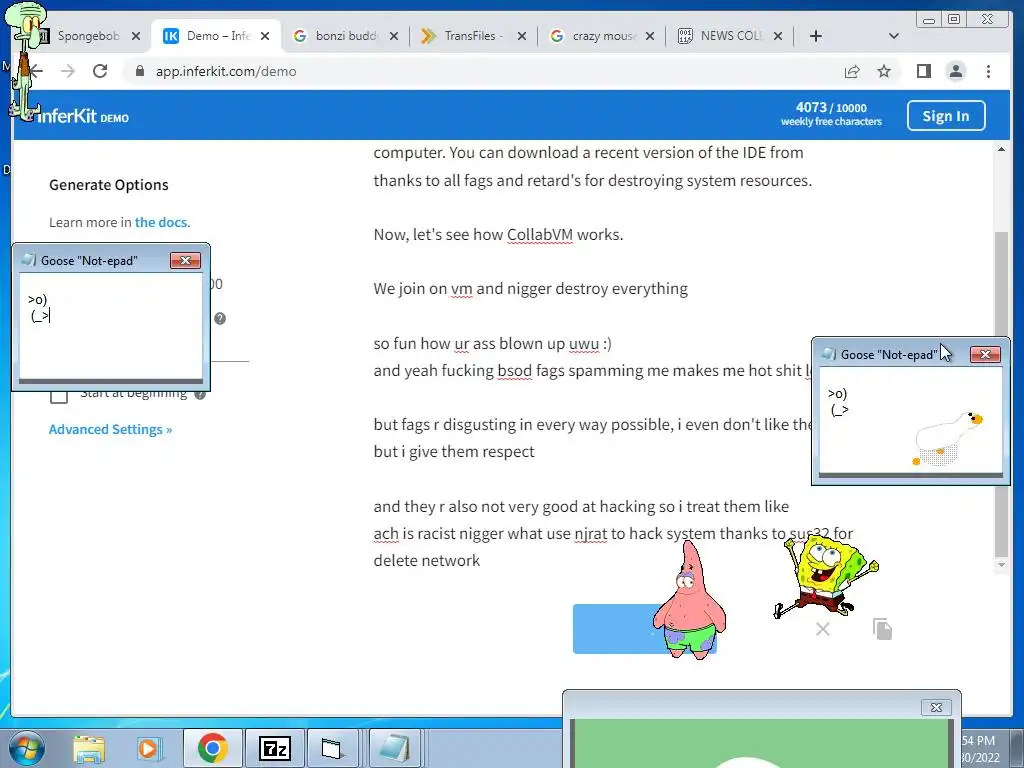The width and height of the screenshot is (1024, 768).
Task: Expand the tab search chevron
Action: 893,36
